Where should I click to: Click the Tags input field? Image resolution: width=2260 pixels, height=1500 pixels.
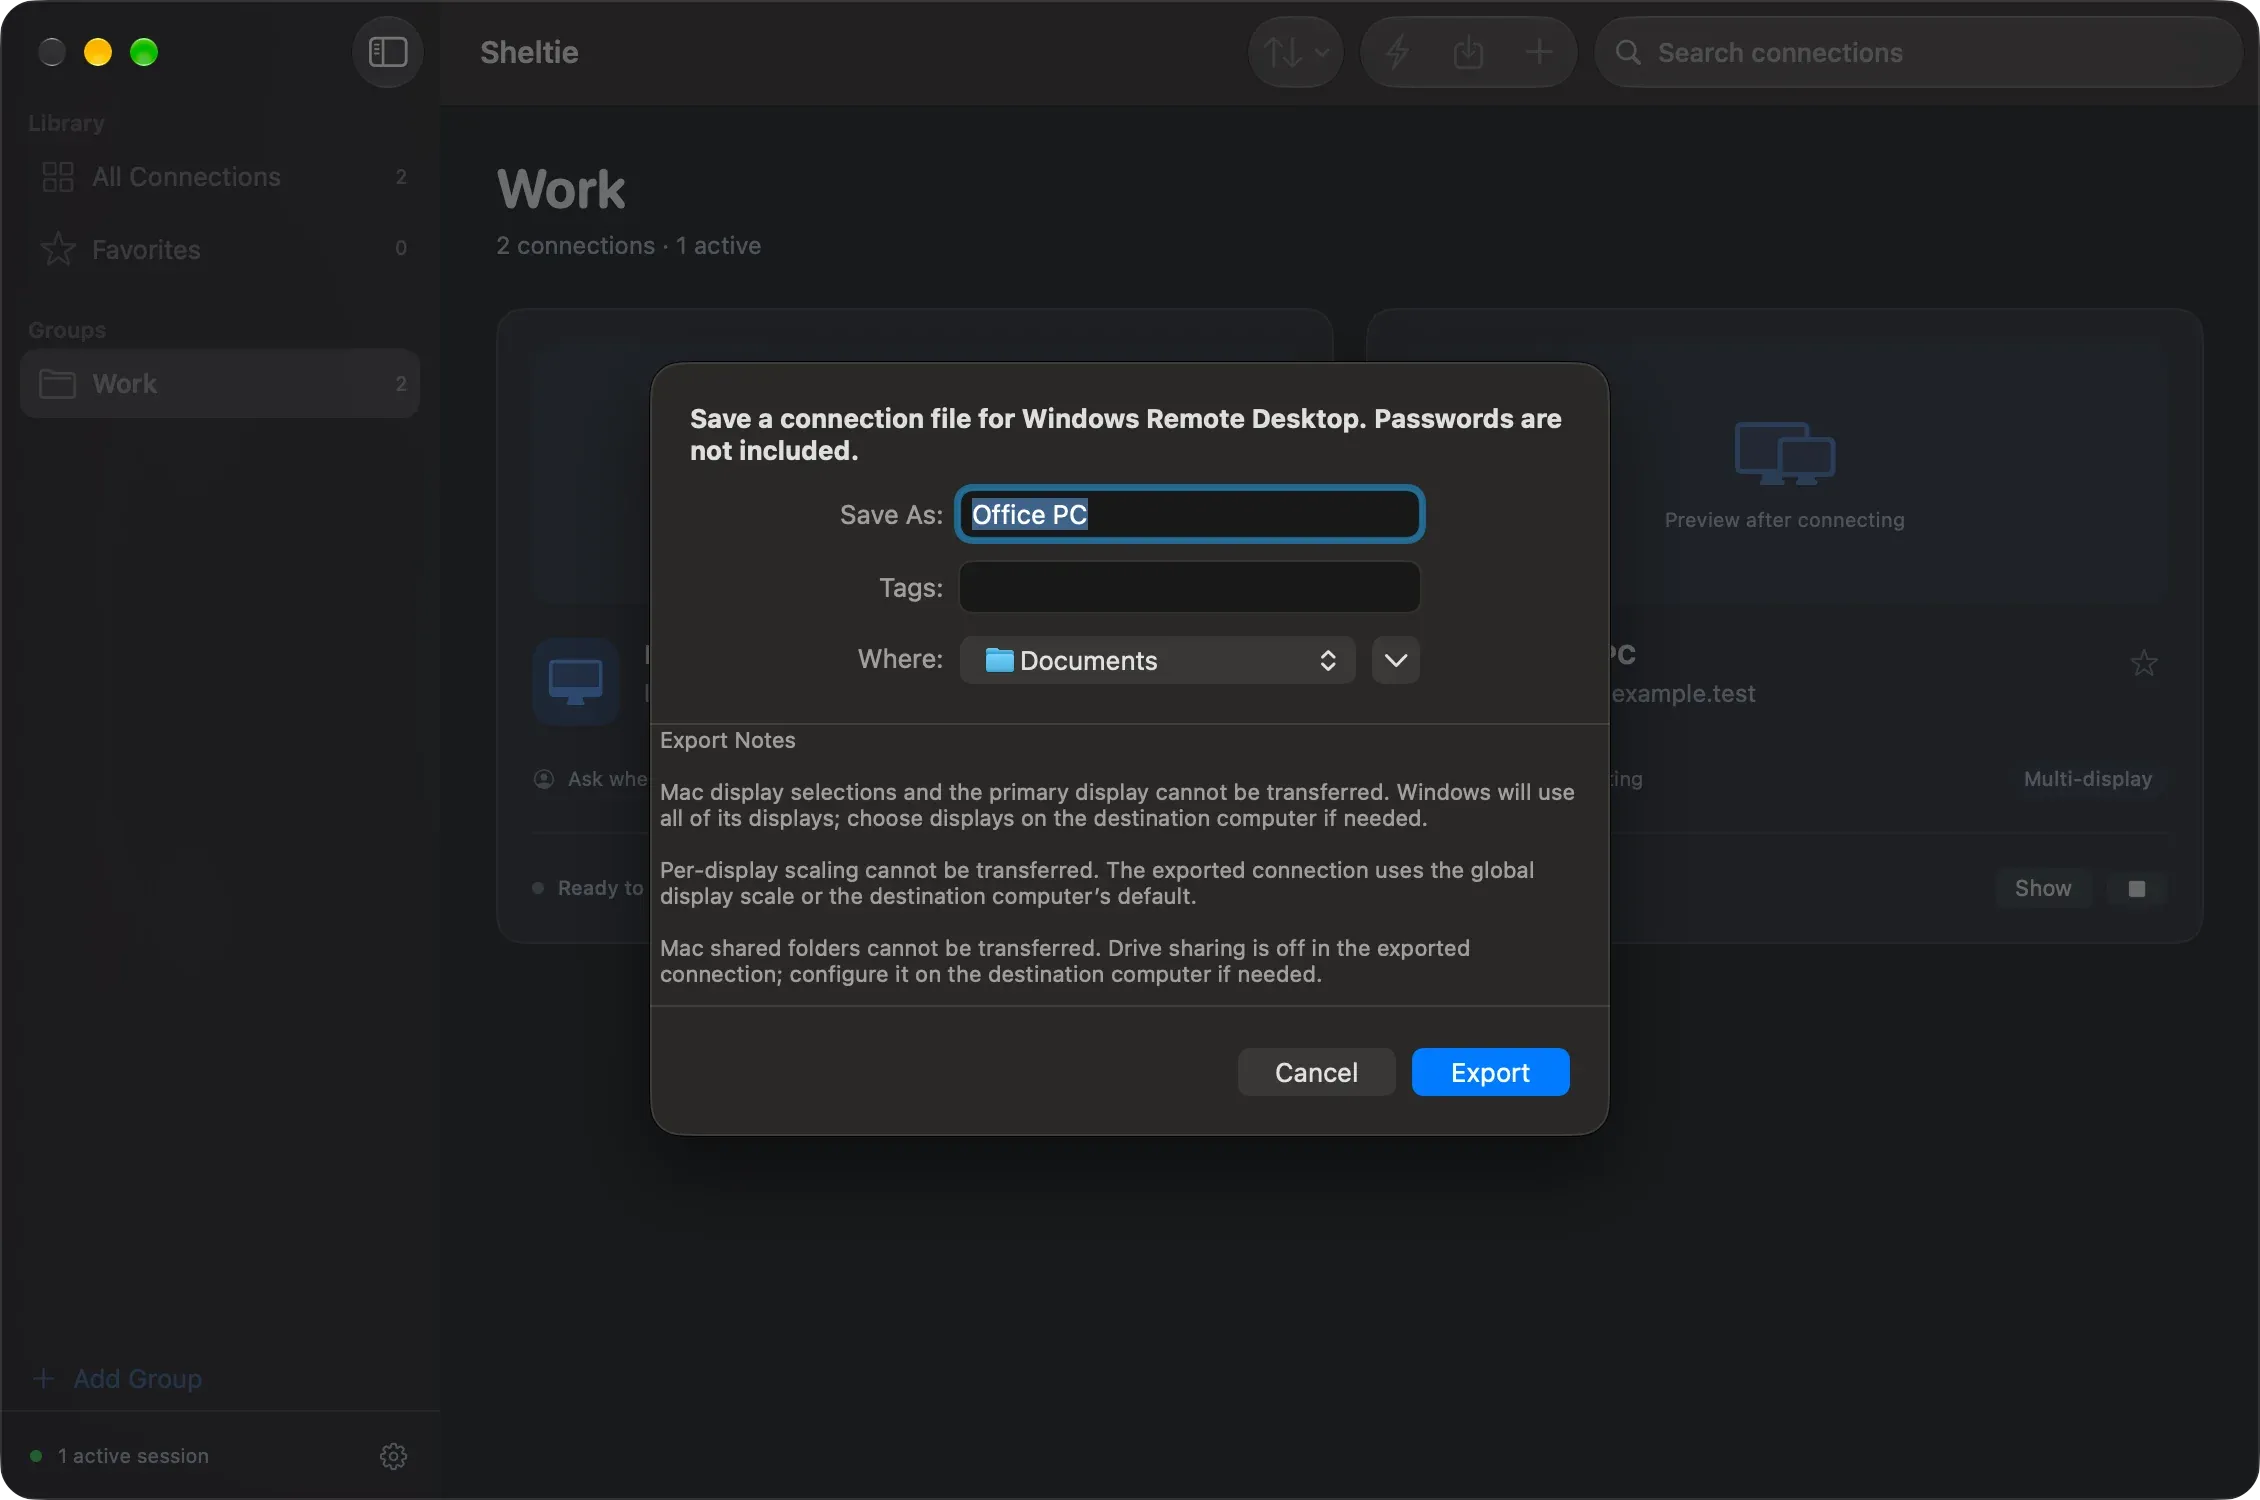tap(1189, 587)
